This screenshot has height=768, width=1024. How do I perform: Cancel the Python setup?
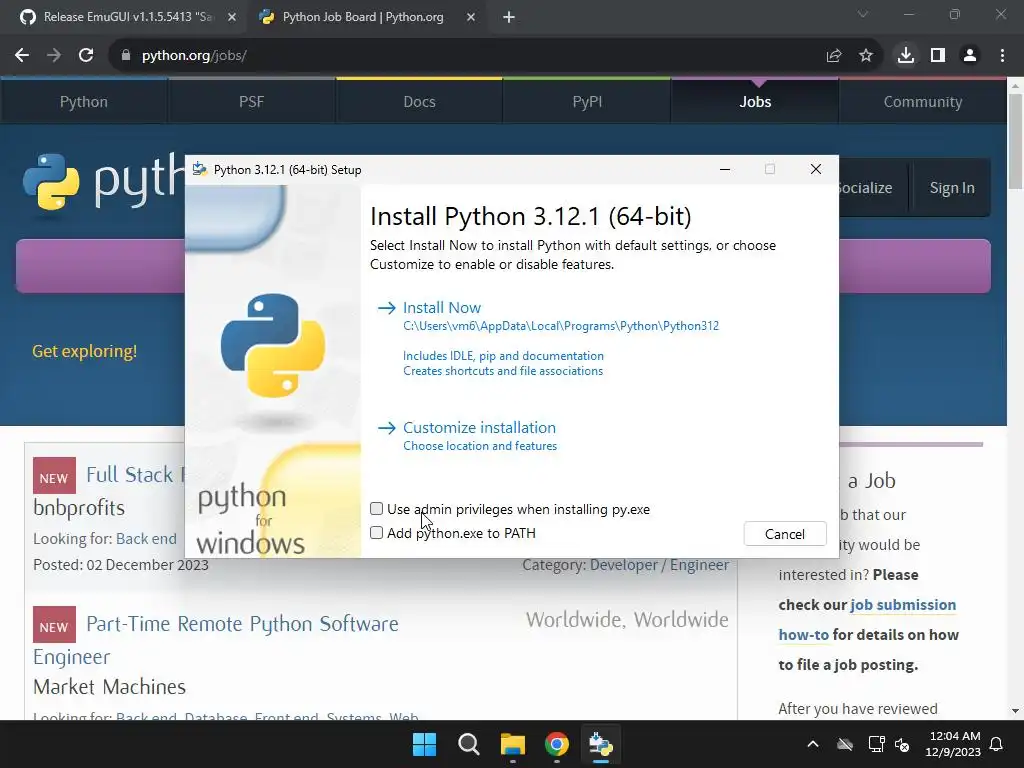click(x=785, y=534)
